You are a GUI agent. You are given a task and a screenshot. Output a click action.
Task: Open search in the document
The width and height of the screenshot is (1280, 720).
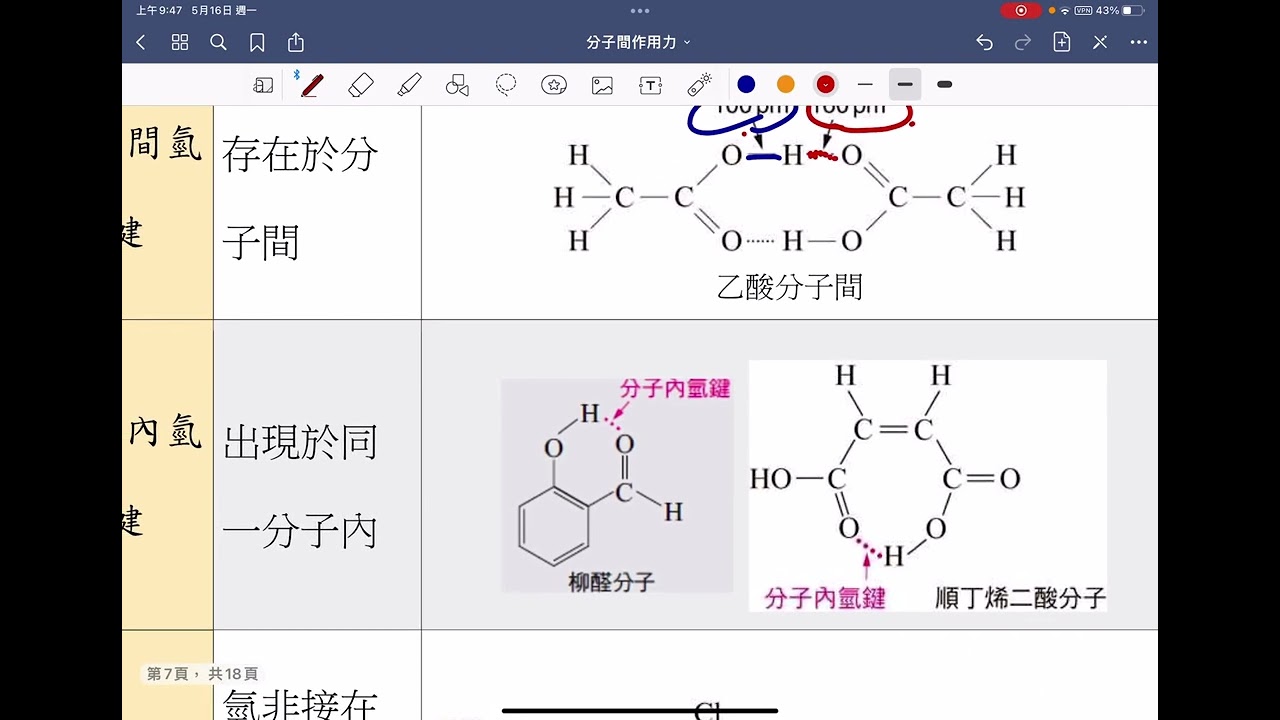[x=218, y=42]
